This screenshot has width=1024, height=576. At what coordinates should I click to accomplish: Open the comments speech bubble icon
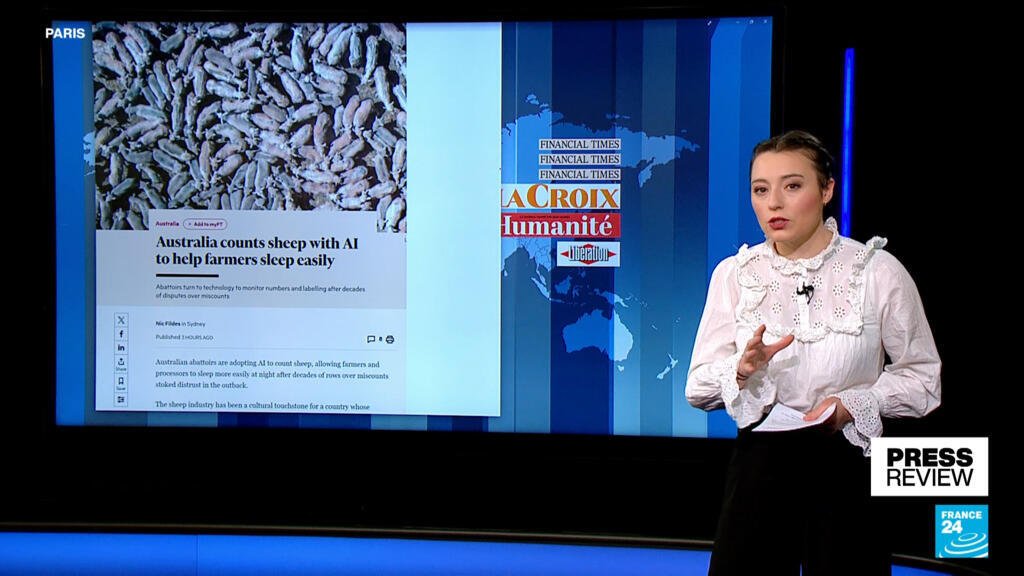pyautogui.click(x=371, y=339)
